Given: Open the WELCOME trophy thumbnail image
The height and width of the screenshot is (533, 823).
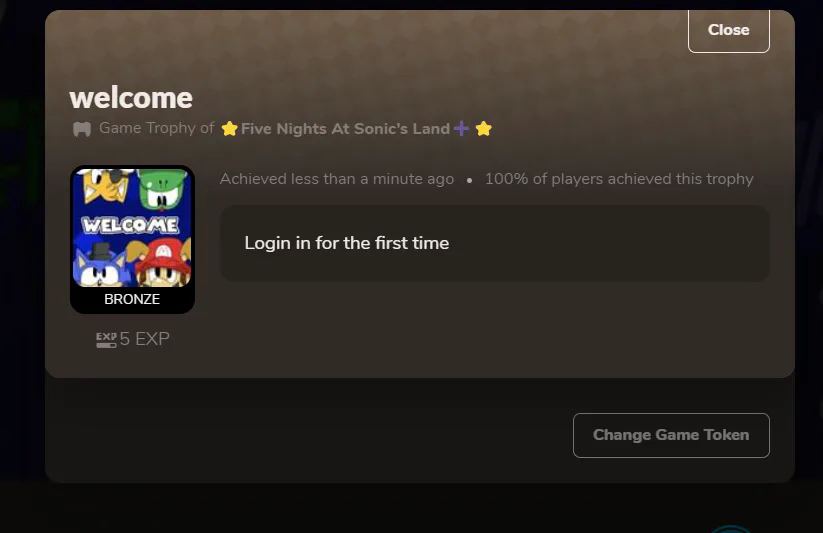Looking at the screenshot, I should pyautogui.click(x=132, y=228).
